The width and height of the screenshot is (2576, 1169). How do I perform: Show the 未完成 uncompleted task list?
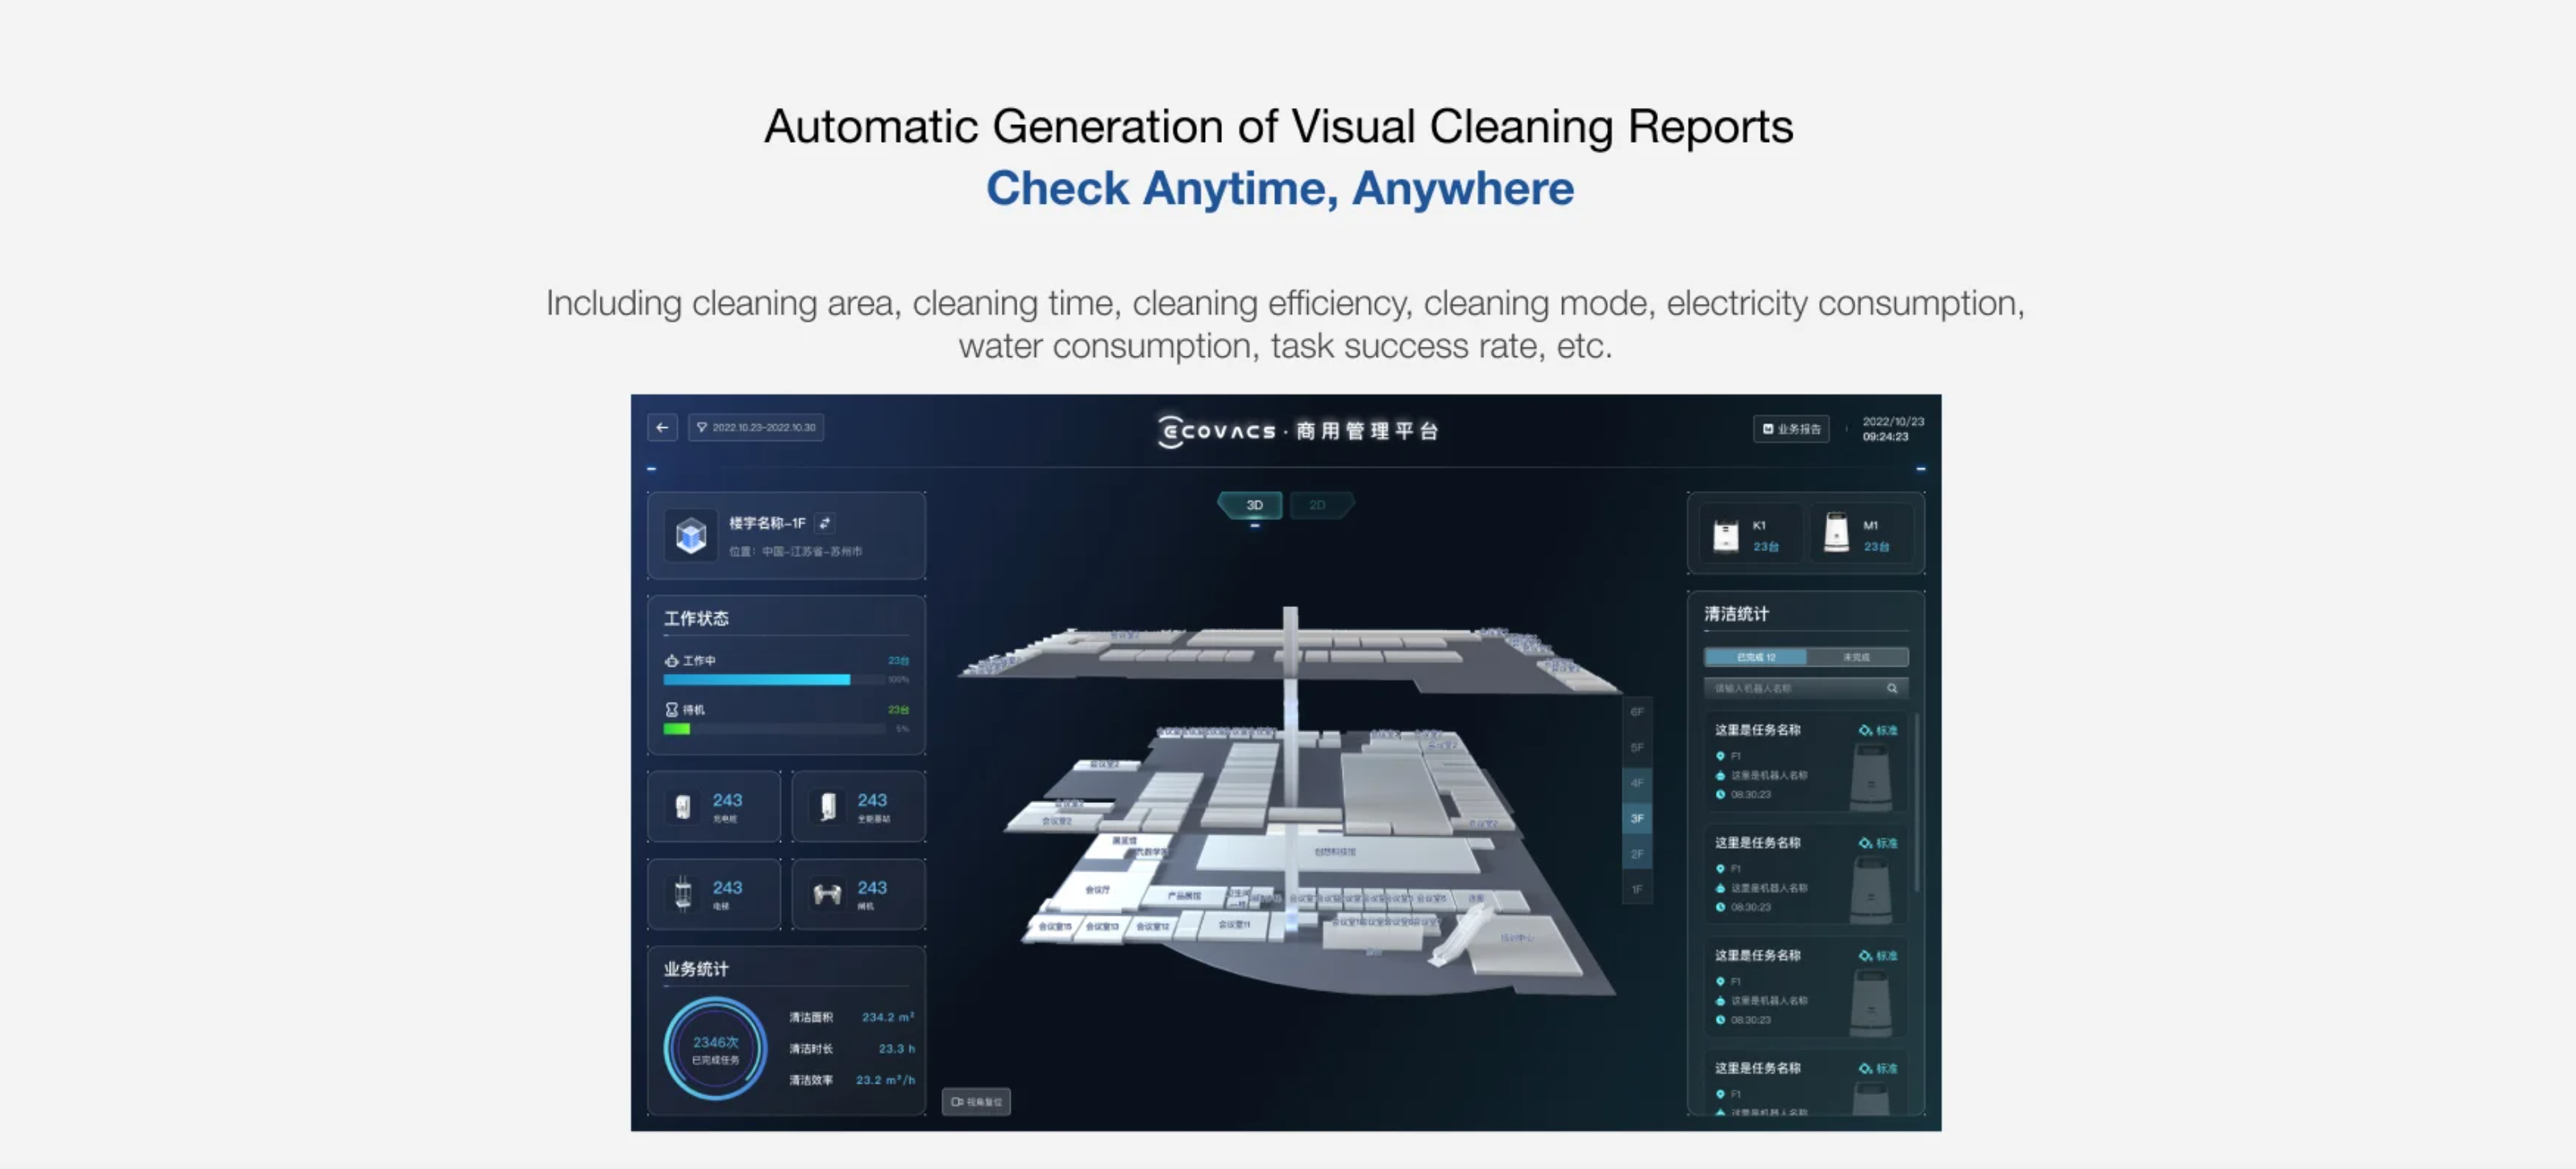pyautogui.click(x=1856, y=657)
